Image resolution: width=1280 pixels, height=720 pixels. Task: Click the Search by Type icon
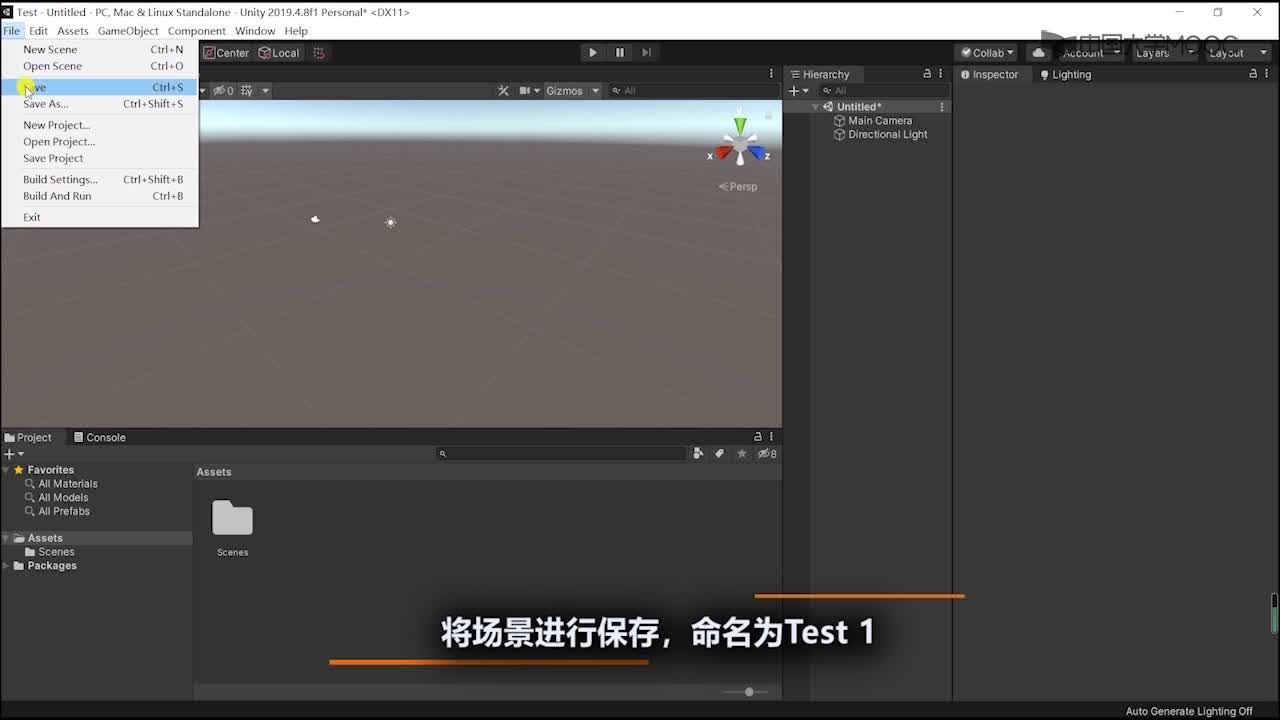click(698, 454)
